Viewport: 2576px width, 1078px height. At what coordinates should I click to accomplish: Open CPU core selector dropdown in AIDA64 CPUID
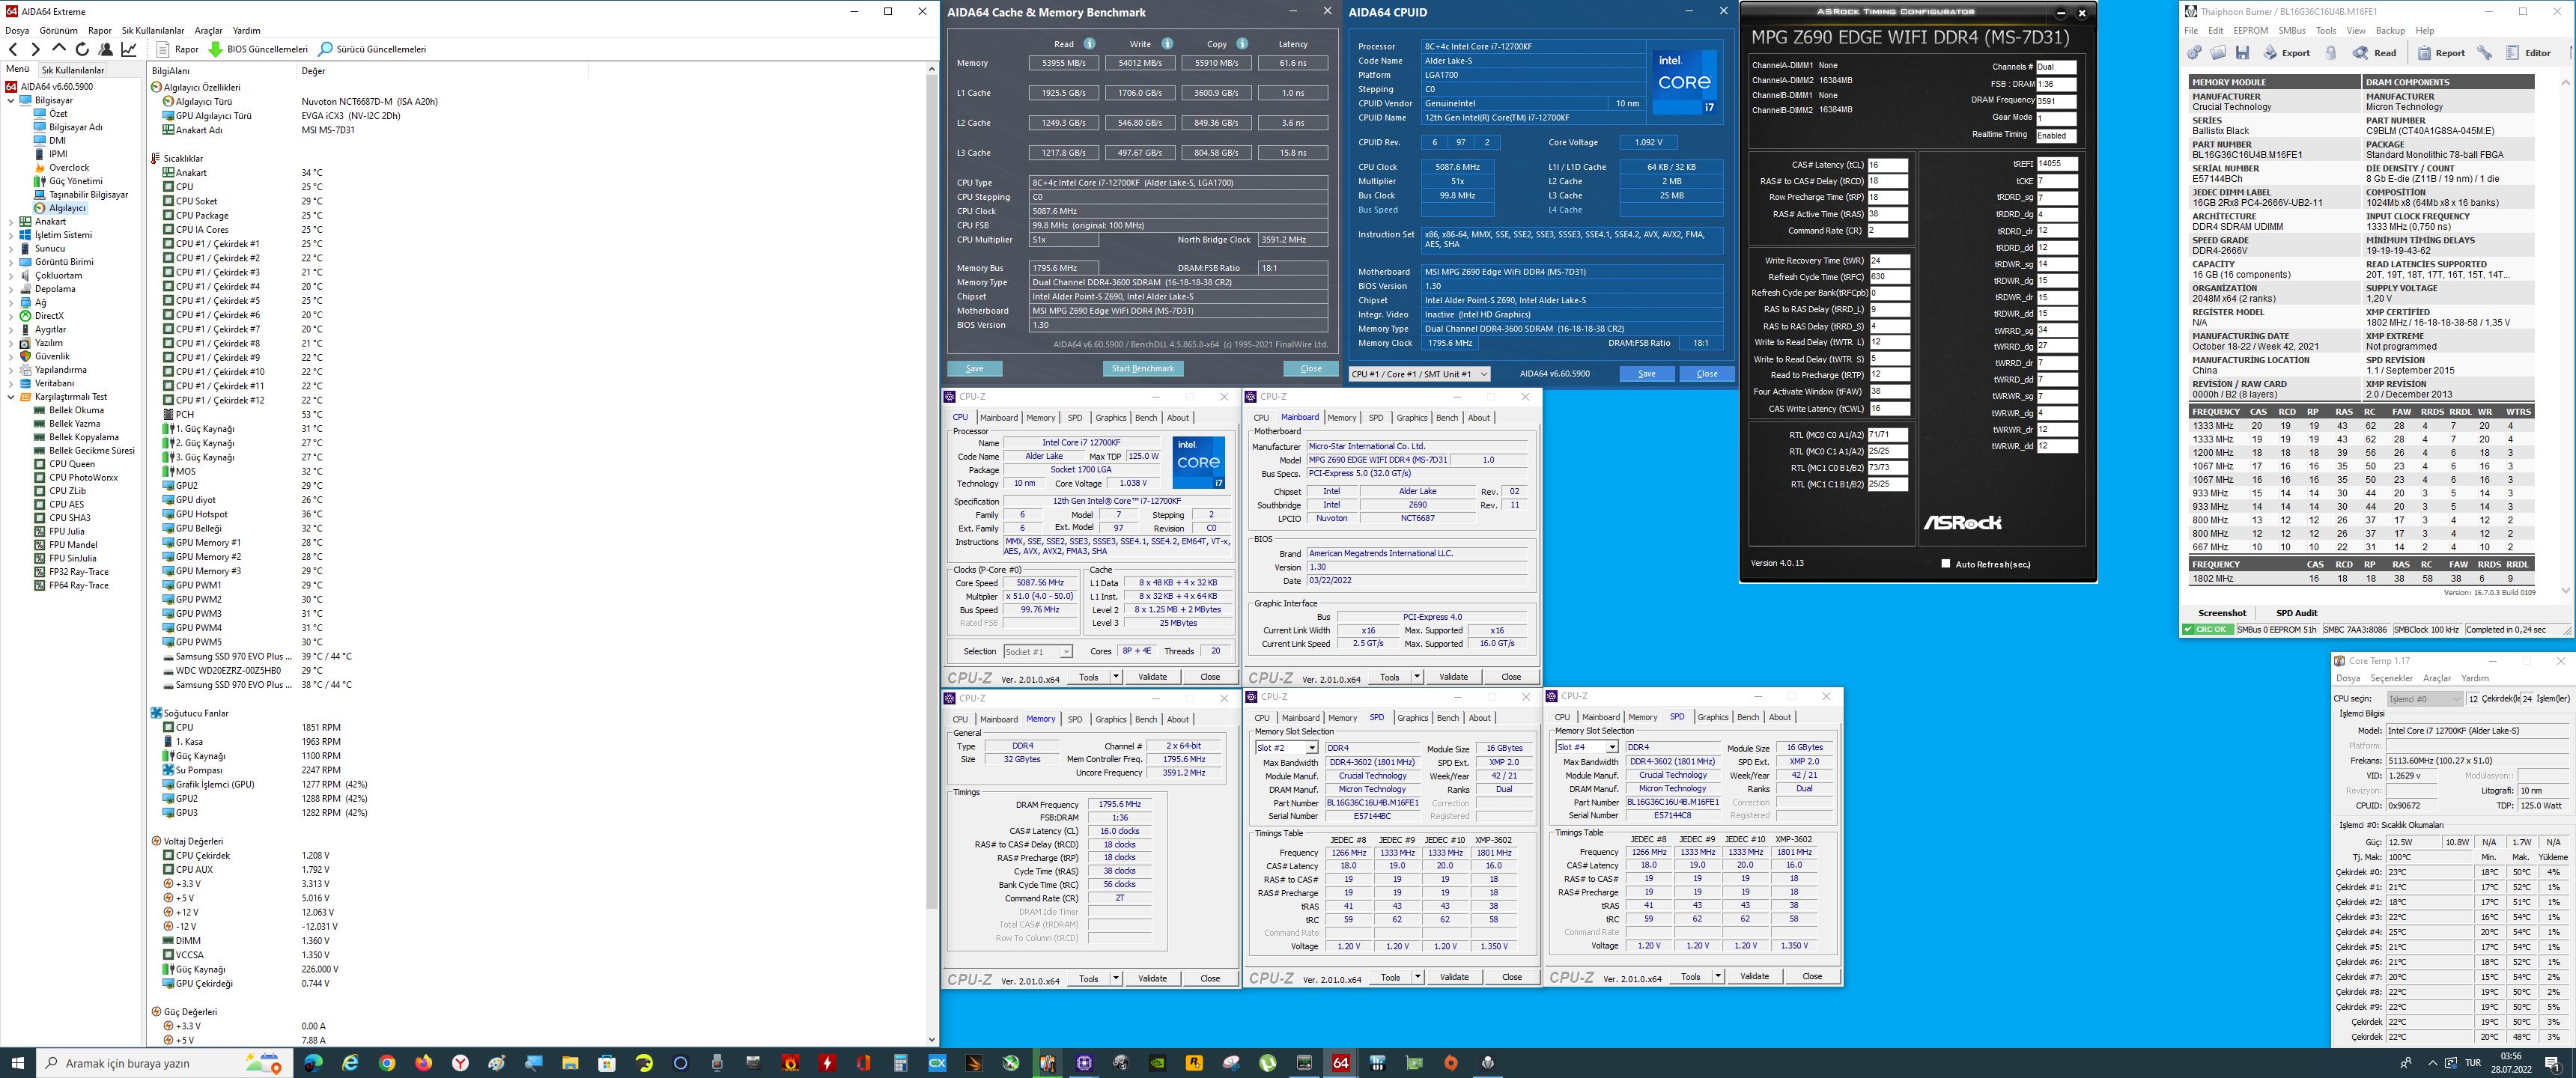[x=1419, y=374]
